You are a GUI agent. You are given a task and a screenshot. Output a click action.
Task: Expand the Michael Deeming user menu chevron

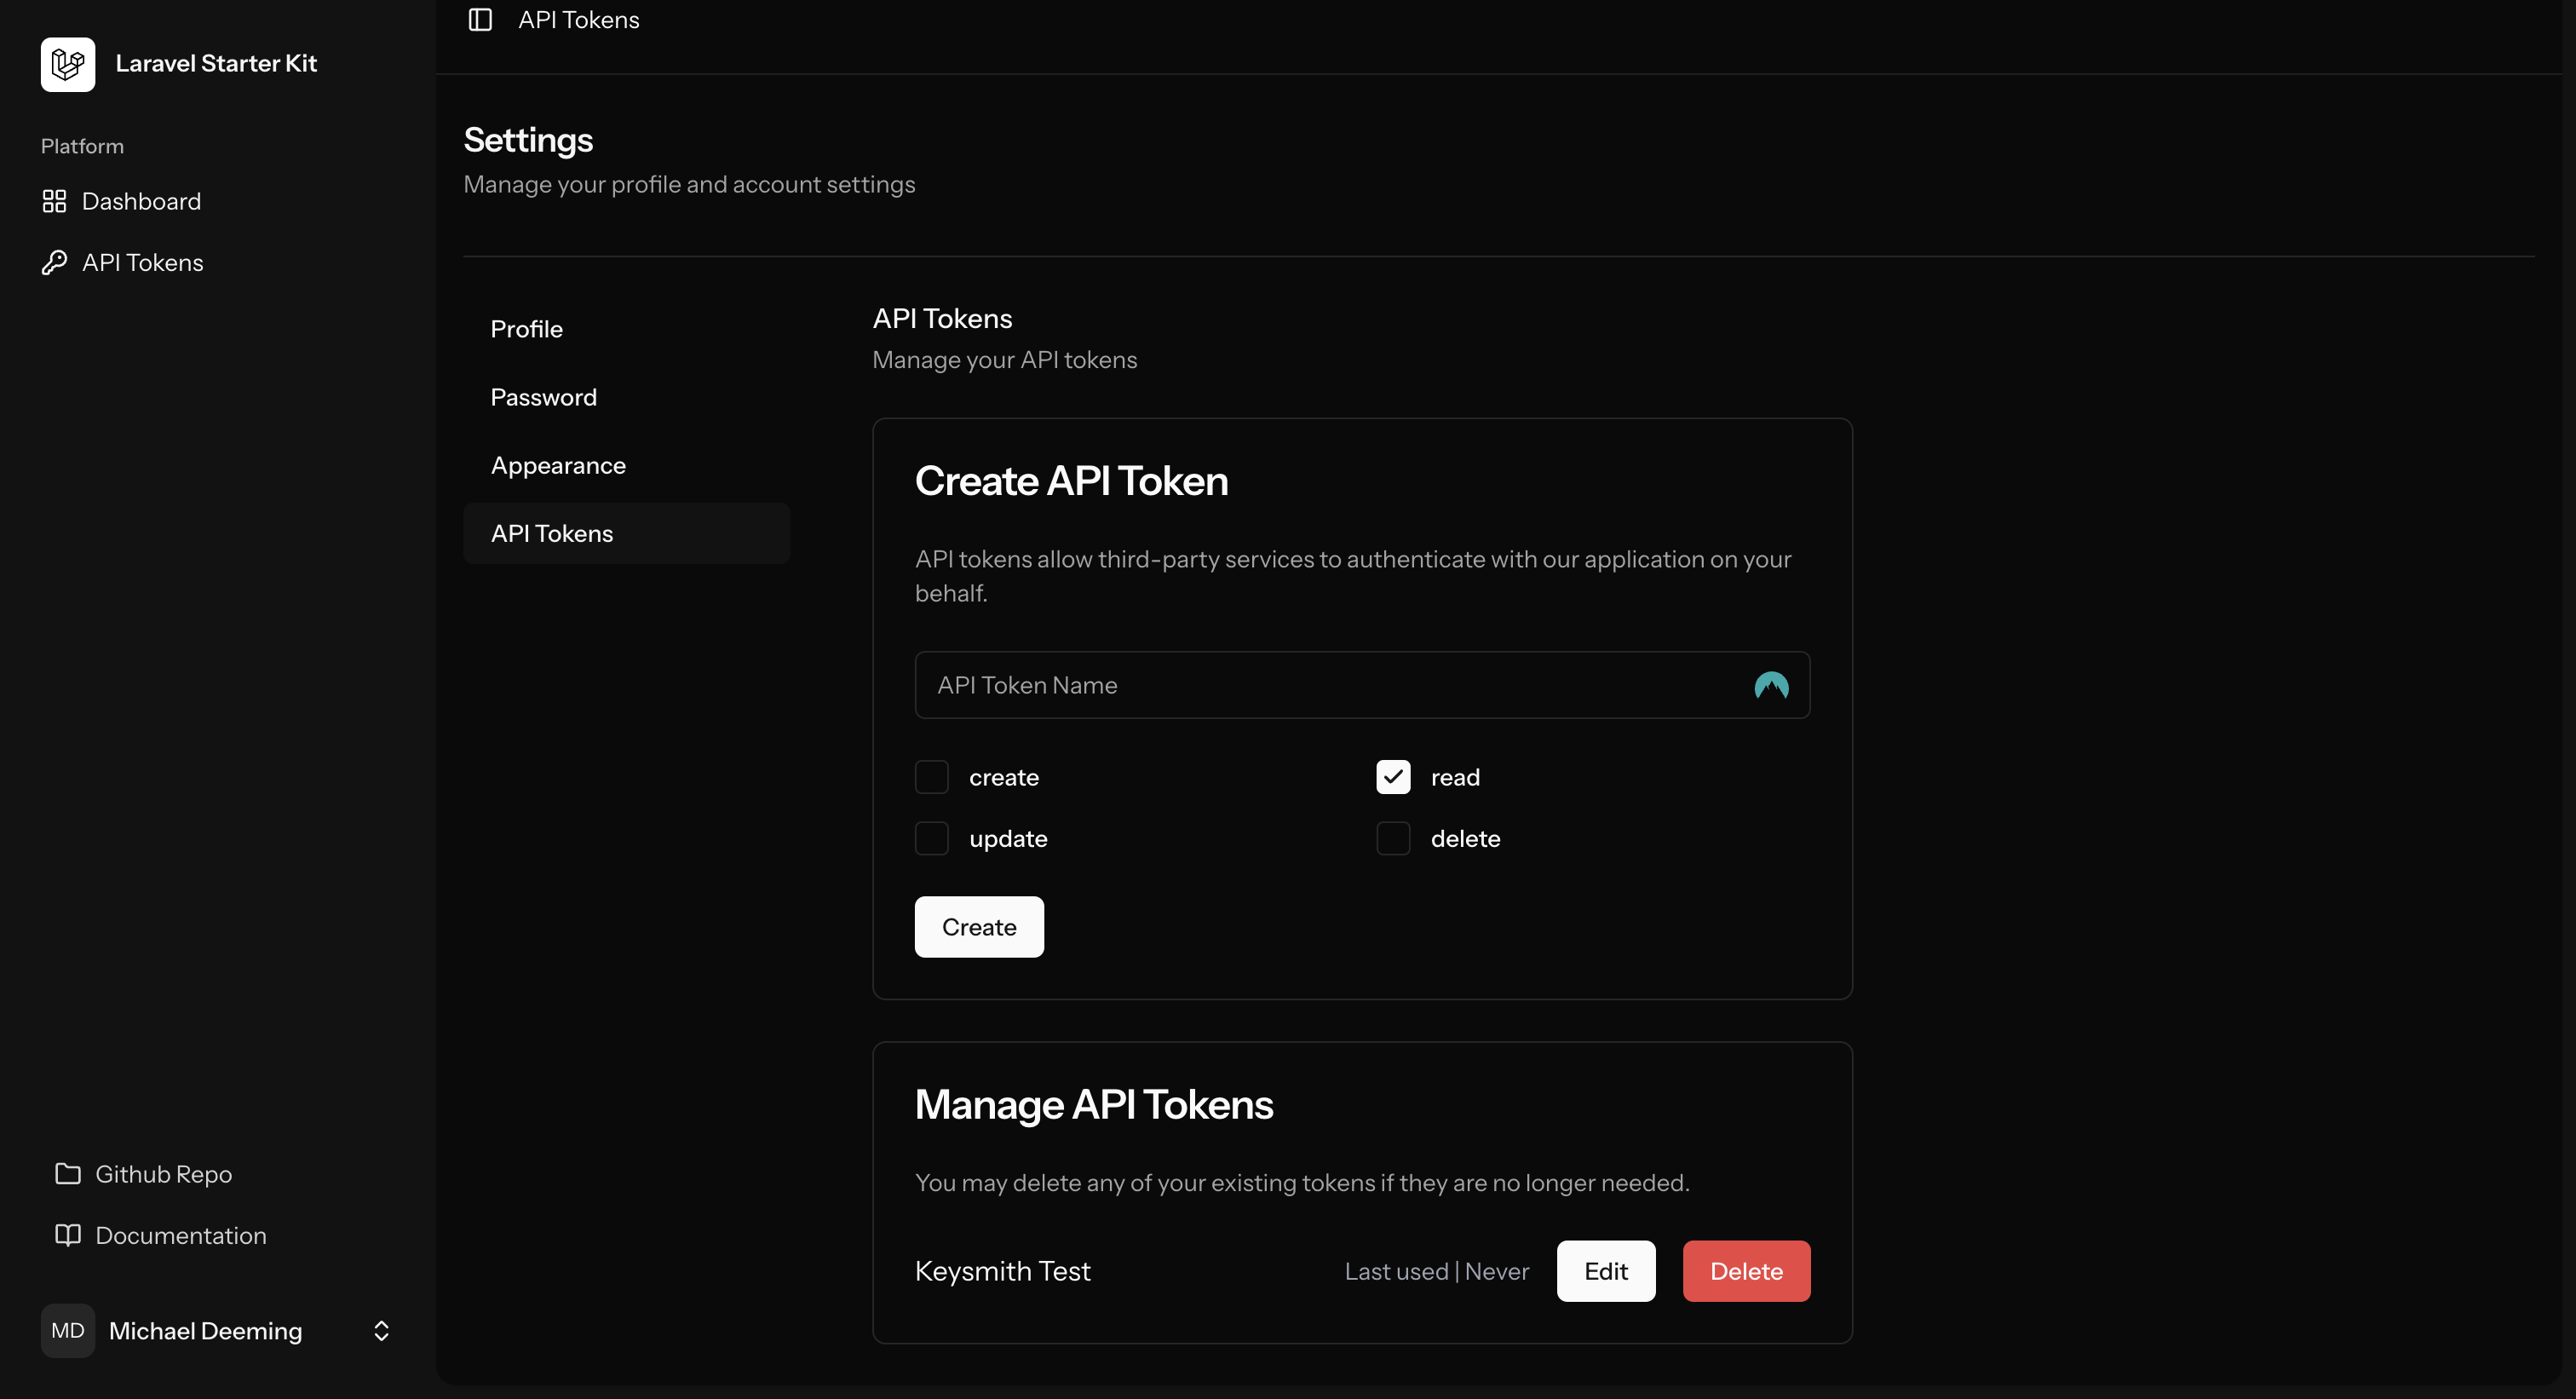coord(381,1330)
